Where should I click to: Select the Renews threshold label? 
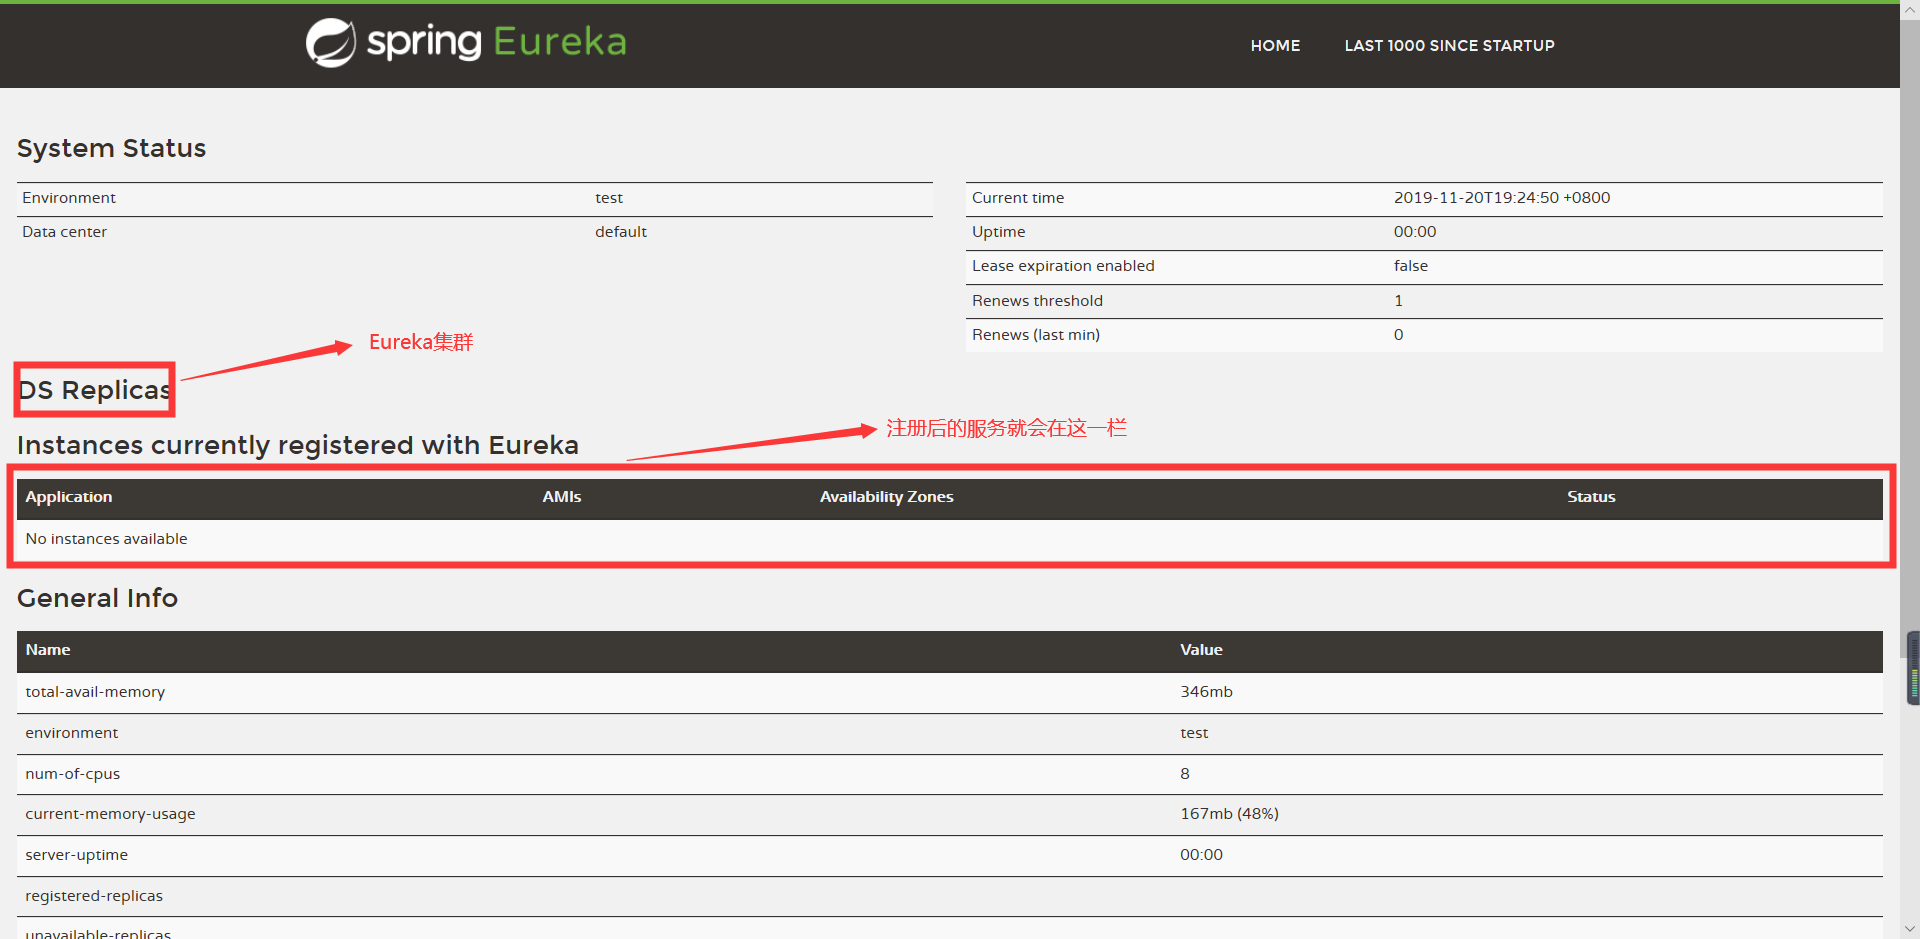(x=1037, y=301)
